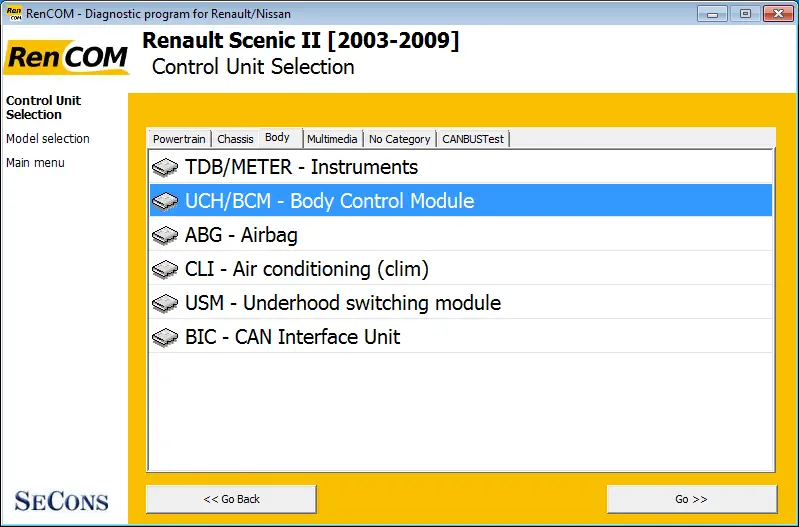This screenshot has height=527, width=799.
Task: Return to Main menu from sidebar
Action: [x=35, y=163]
